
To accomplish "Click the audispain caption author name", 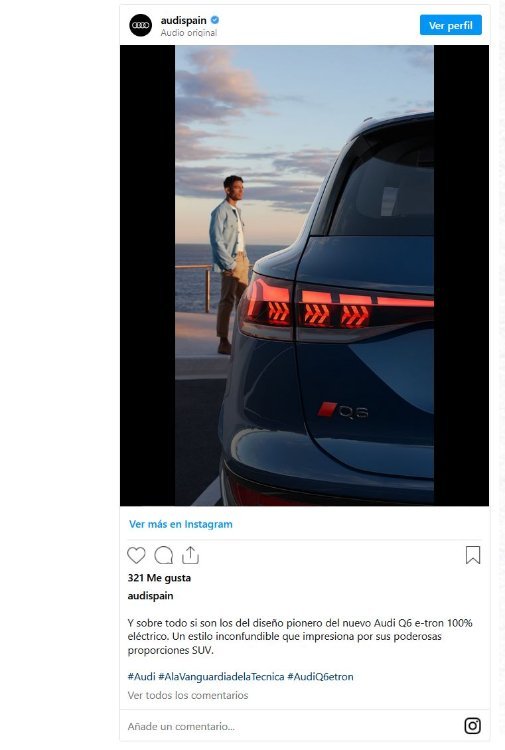I will tap(151, 596).
